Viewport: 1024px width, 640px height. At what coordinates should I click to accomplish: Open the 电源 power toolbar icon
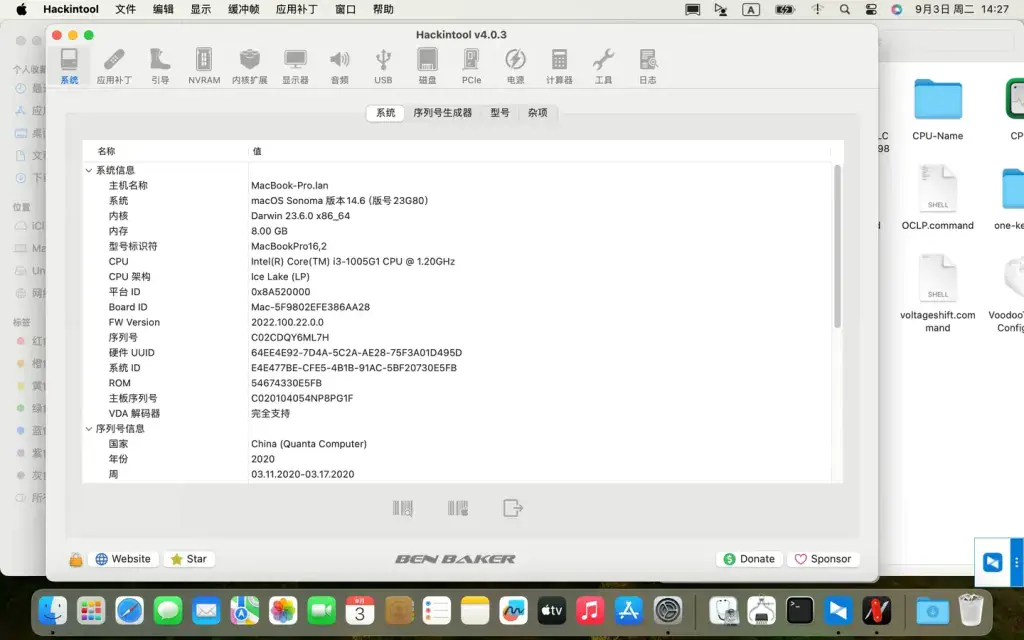(x=515, y=66)
